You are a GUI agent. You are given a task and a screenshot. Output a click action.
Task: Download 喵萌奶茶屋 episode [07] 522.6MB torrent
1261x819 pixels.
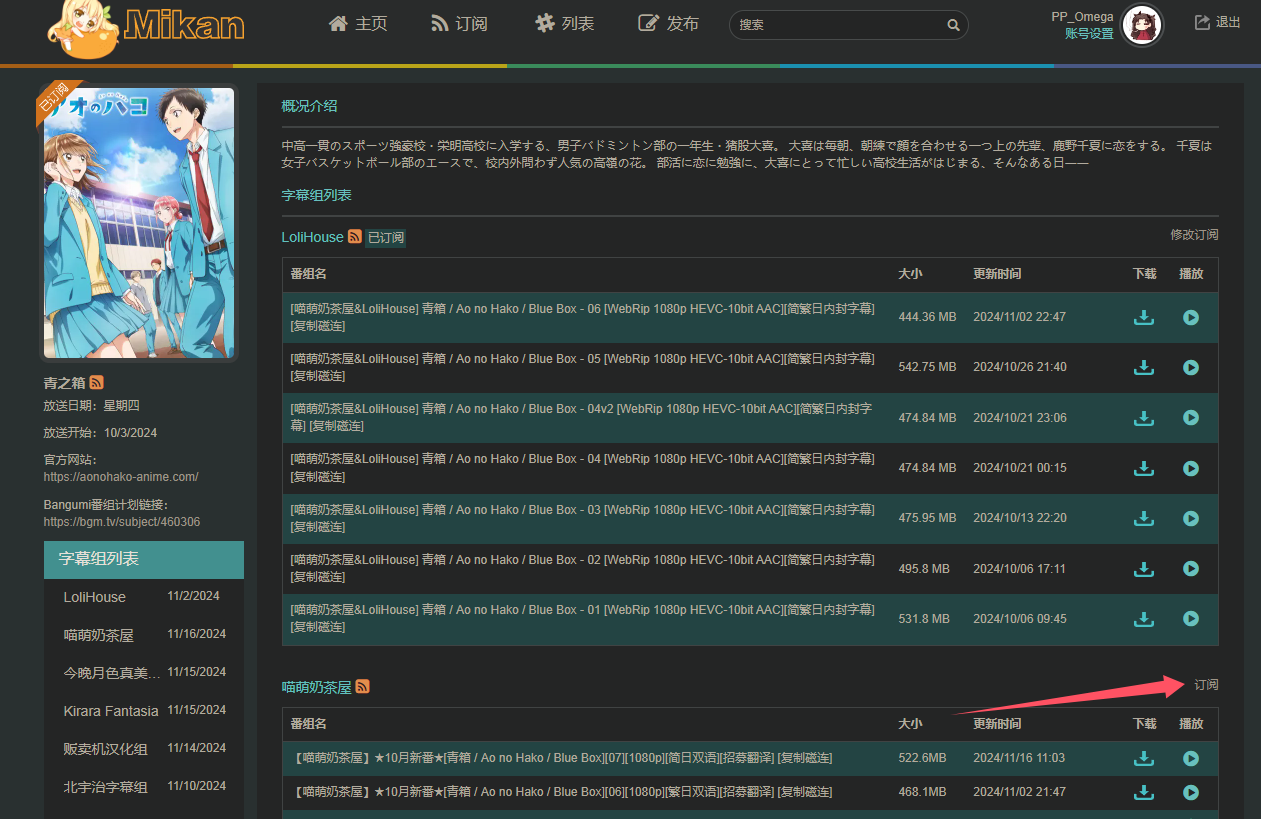(1144, 758)
